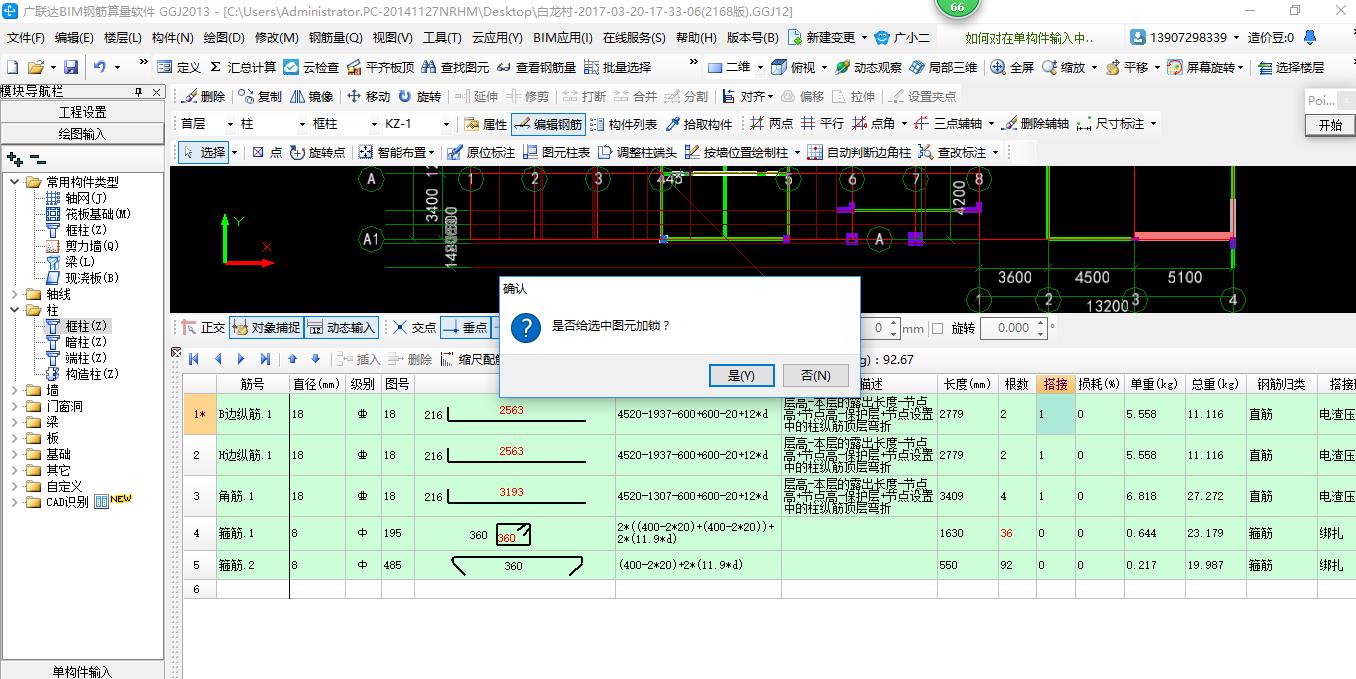Open 查看钢筋量 view rebar quantity
Screen dimensions: 1356x679
click(x=537, y=67)
